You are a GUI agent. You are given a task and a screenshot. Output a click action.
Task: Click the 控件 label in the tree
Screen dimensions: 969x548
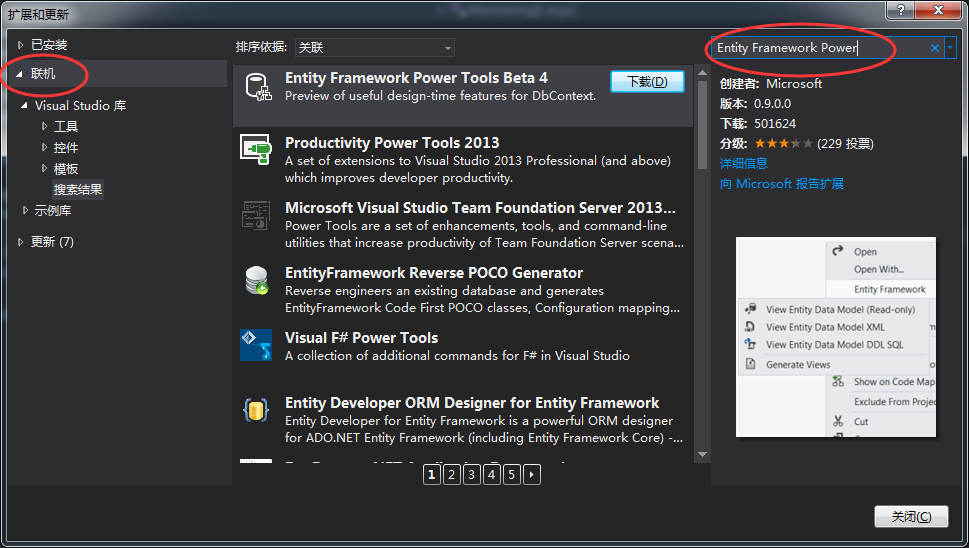66,148
